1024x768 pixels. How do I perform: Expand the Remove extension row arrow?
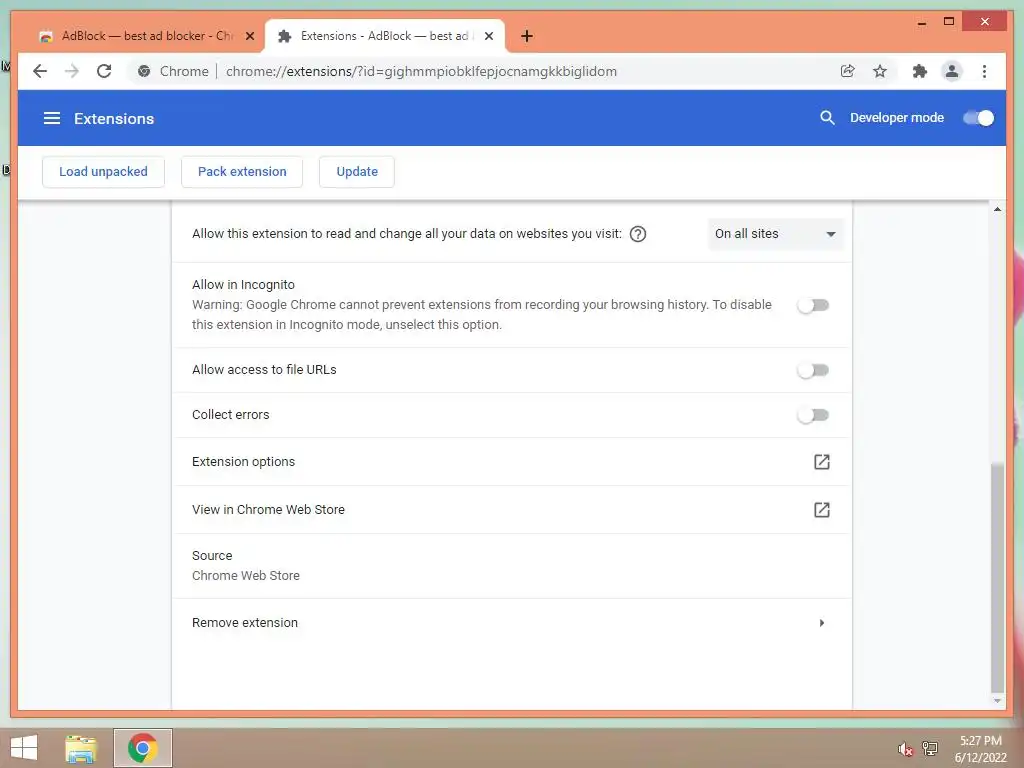(x=822, y=623)
